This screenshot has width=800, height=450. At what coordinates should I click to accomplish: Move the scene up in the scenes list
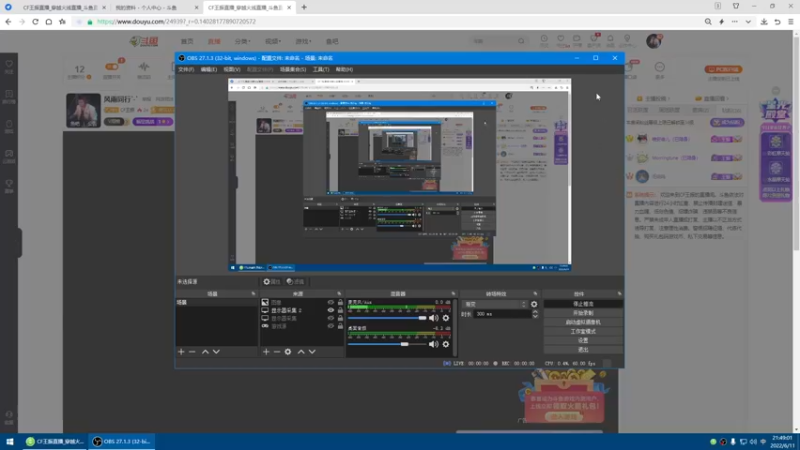[x=205, y=352]
